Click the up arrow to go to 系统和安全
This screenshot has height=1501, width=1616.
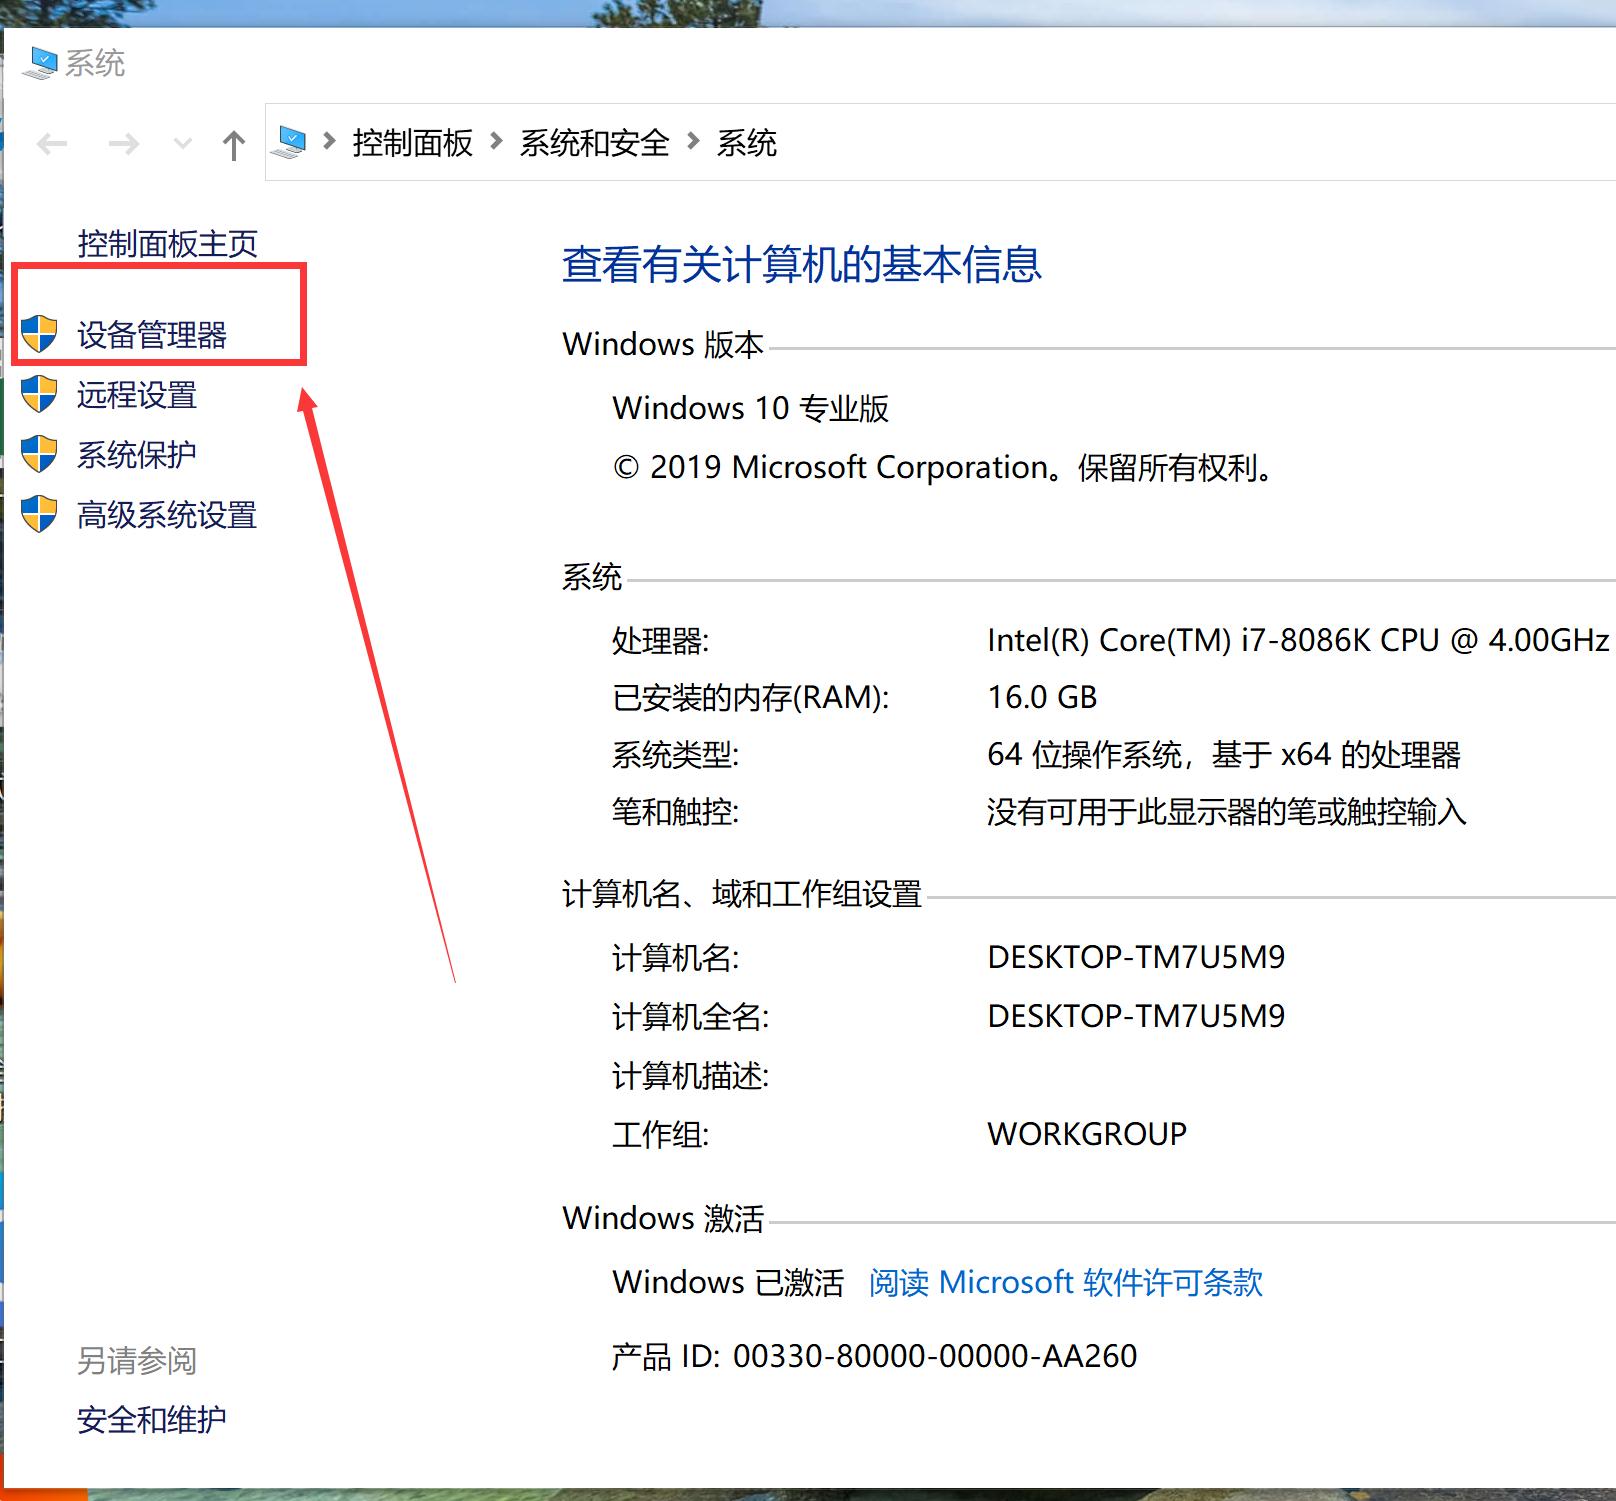click(x=232, y=143)
